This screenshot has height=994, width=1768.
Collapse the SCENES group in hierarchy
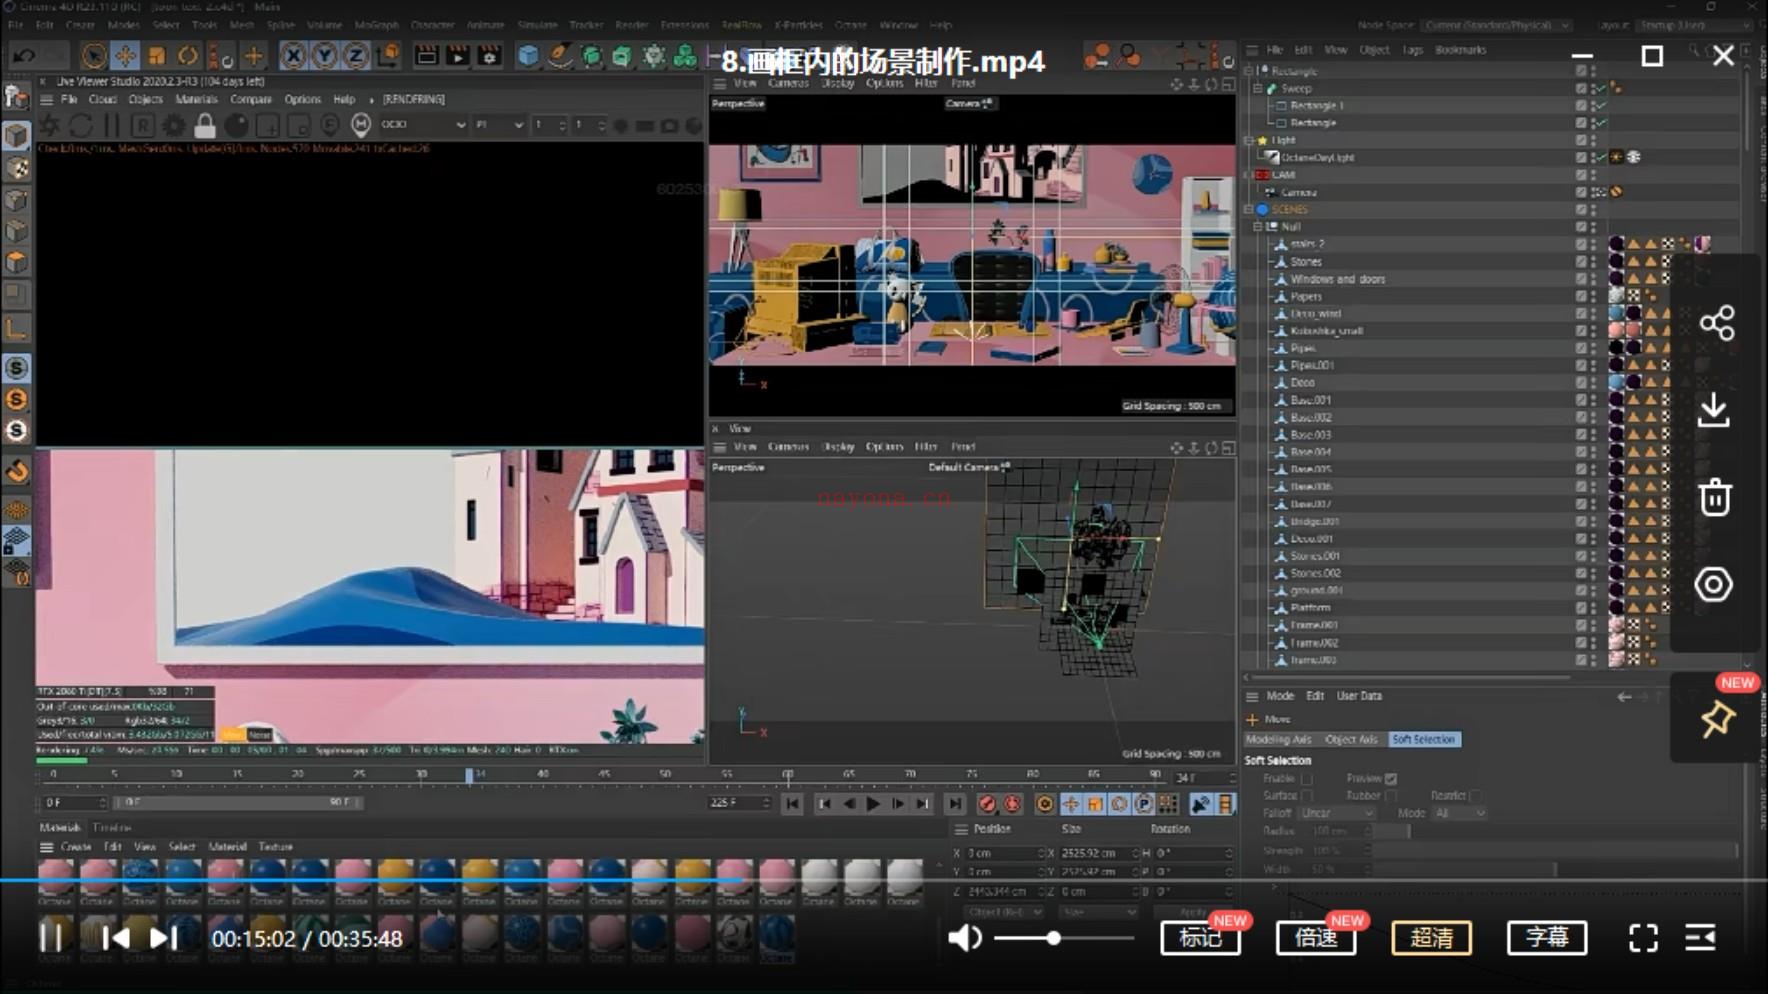[1249, 209]
